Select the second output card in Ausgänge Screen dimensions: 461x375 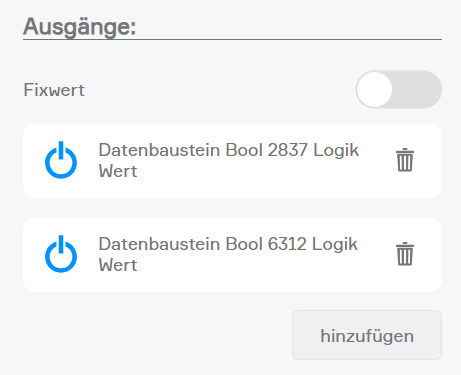point(232,254)
